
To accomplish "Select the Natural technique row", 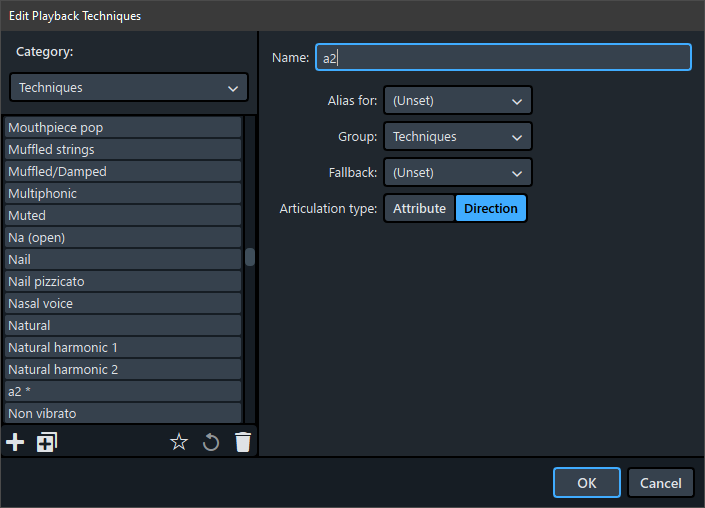I will pyautogui.click(x=123, y=326).
